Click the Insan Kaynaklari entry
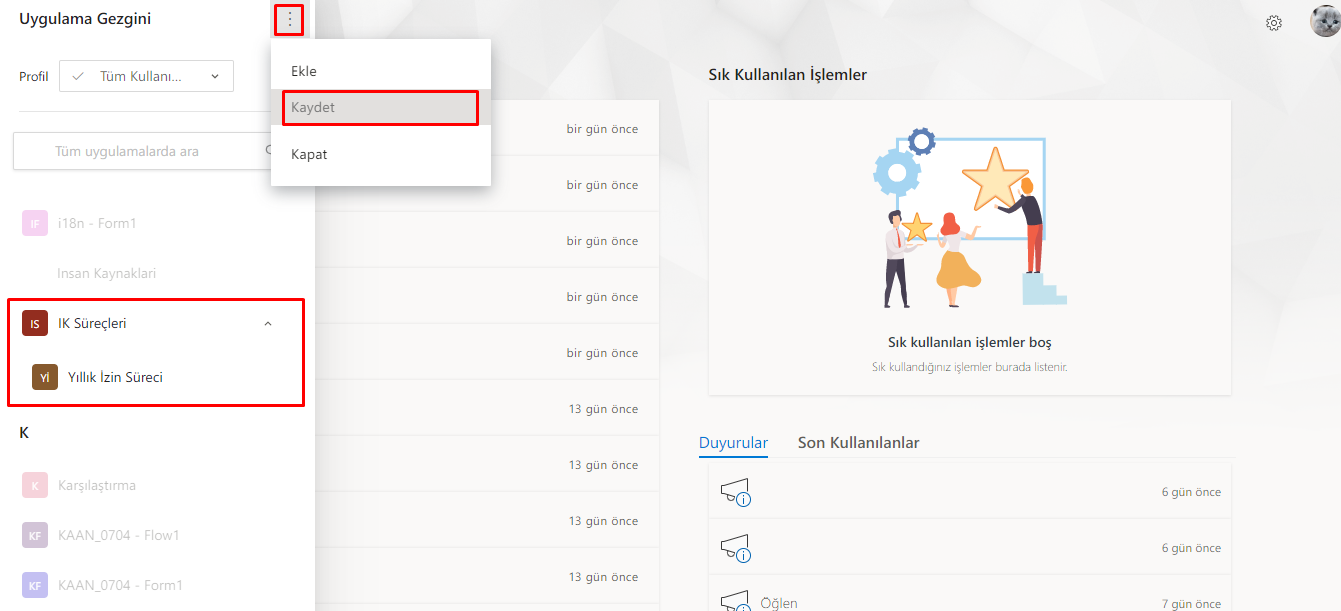The image size is (1341, 611). click(106, 273)
